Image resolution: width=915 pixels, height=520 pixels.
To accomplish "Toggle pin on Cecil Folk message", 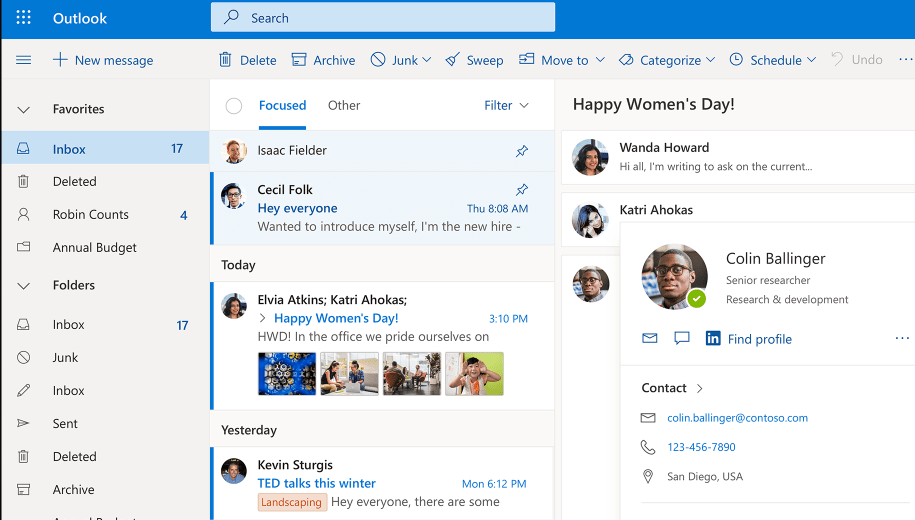I will click(522, 190).
